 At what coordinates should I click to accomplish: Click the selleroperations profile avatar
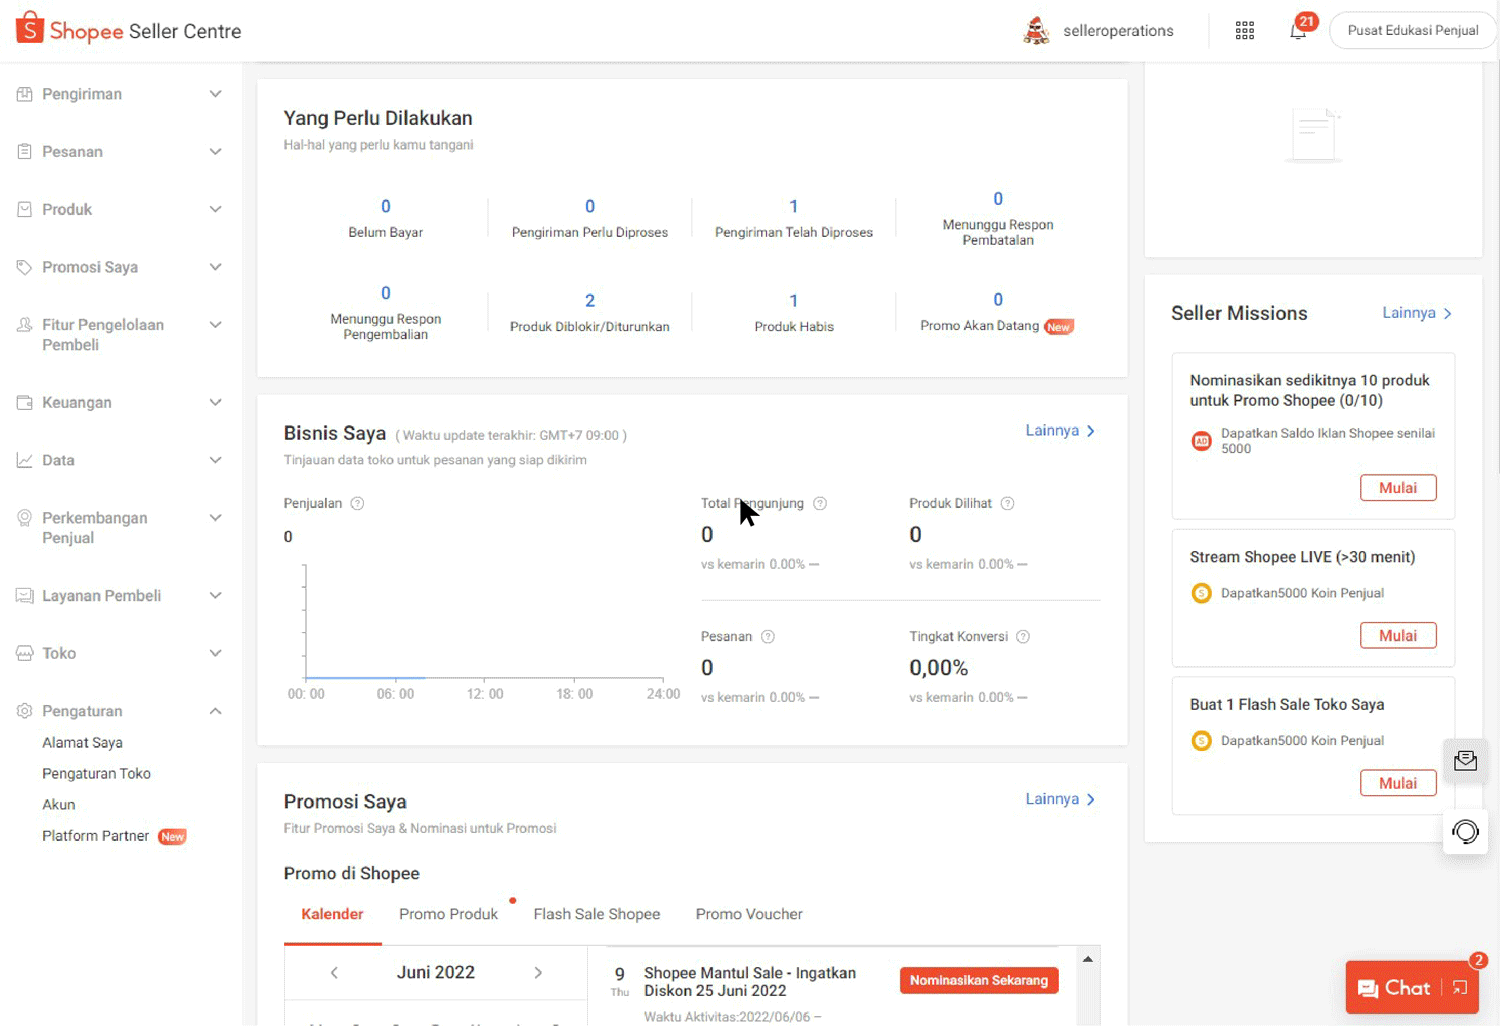(x=1036, y=31)
